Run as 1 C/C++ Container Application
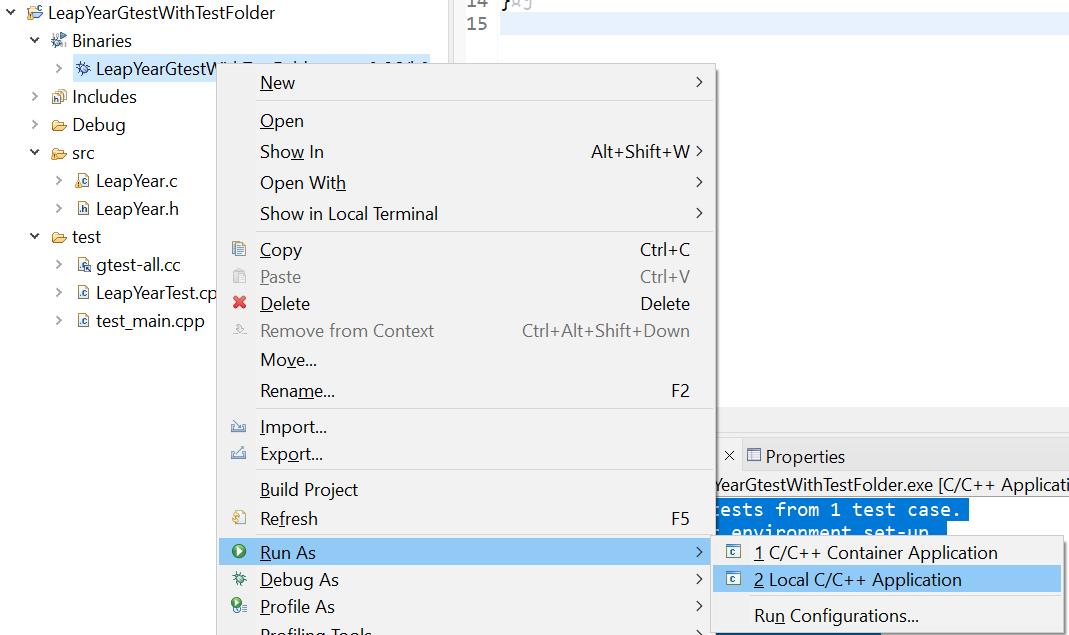1069x635 pixels. tap(887, 552)
